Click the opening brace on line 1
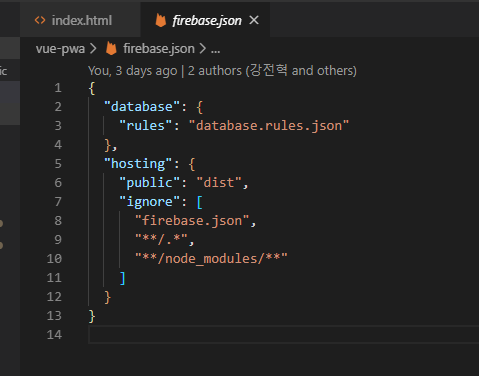479x376 pixels. point(92,88)
